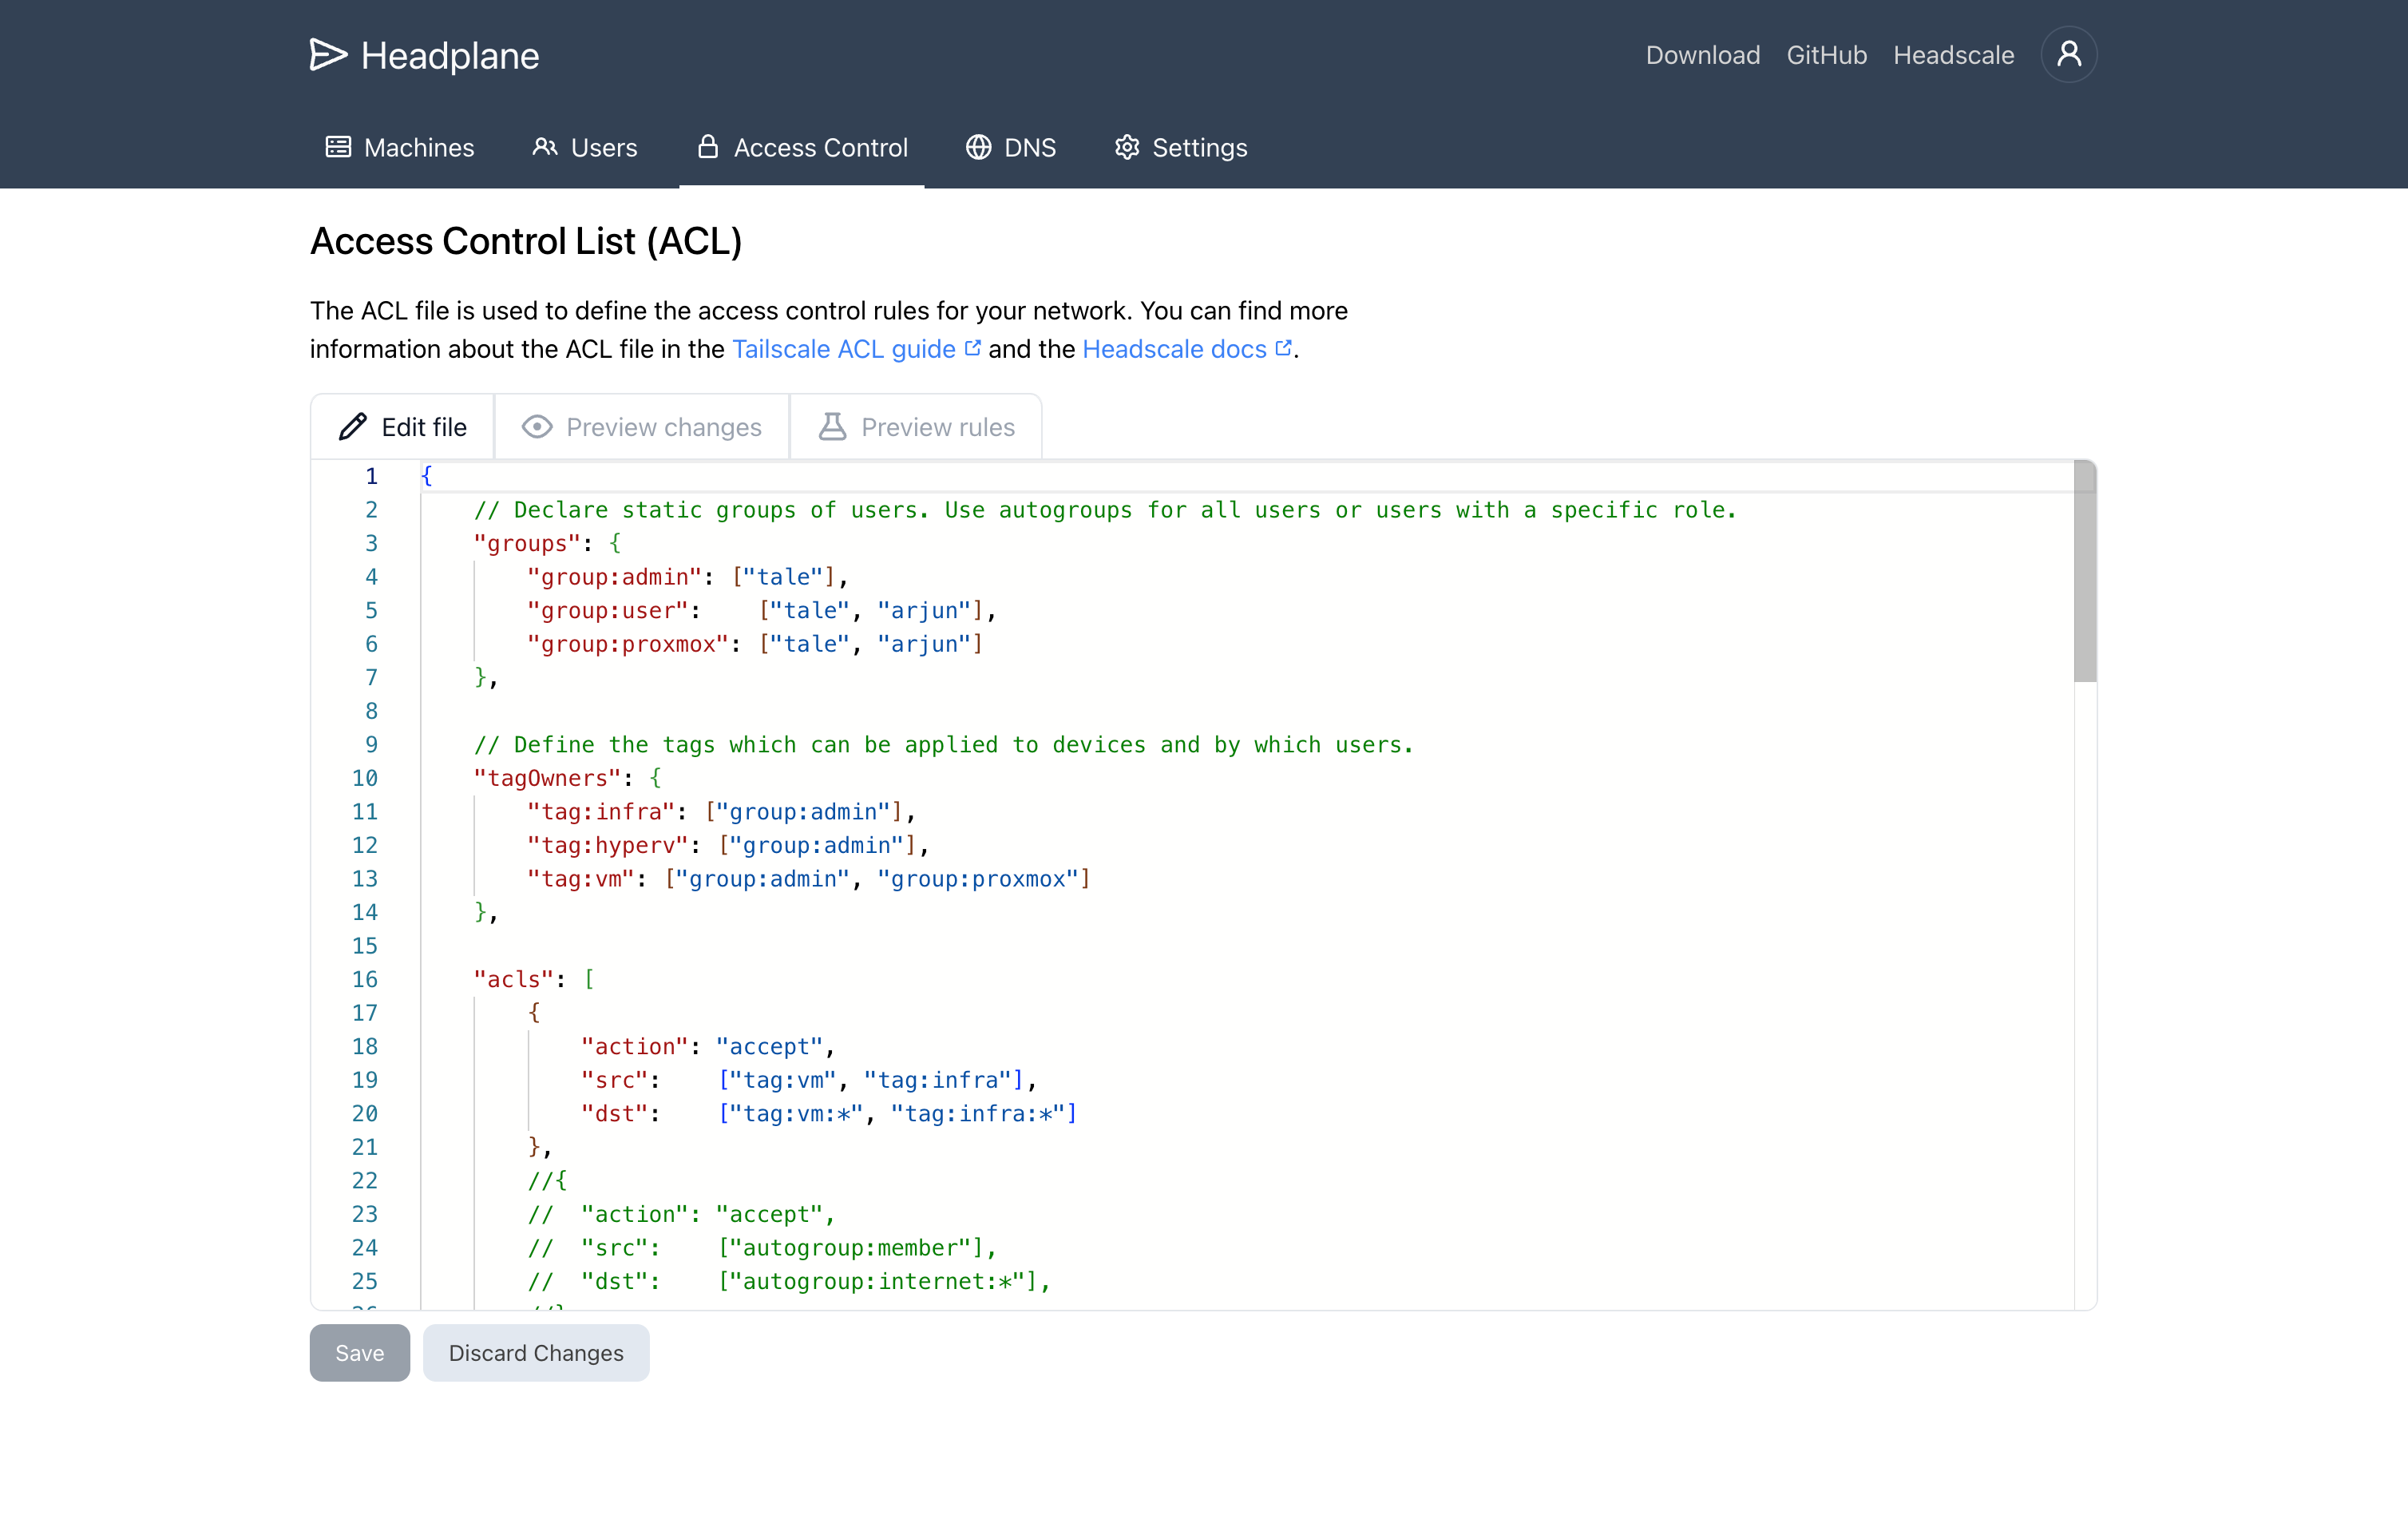
Task: Open the user profile avatar icon
Action: [2068, 54]
